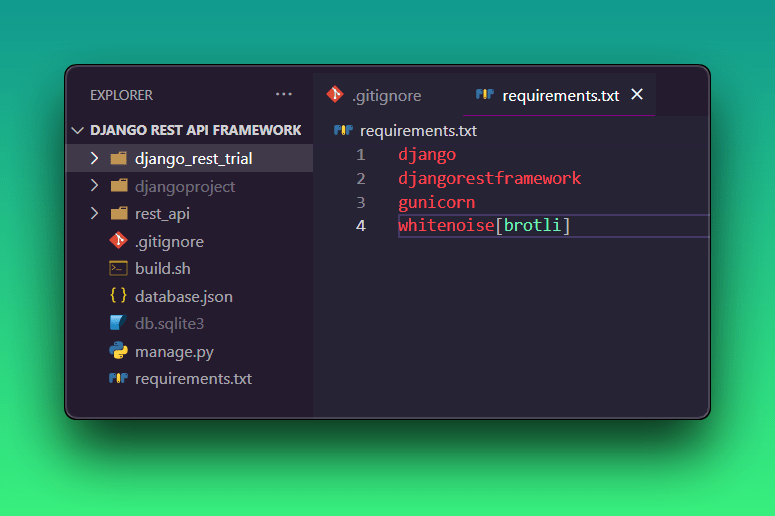Image resolution: width=775 pixels, height=516 pixels.
Task: Open build.sh file
Action: pyautogui.click(x=163, y=269)
